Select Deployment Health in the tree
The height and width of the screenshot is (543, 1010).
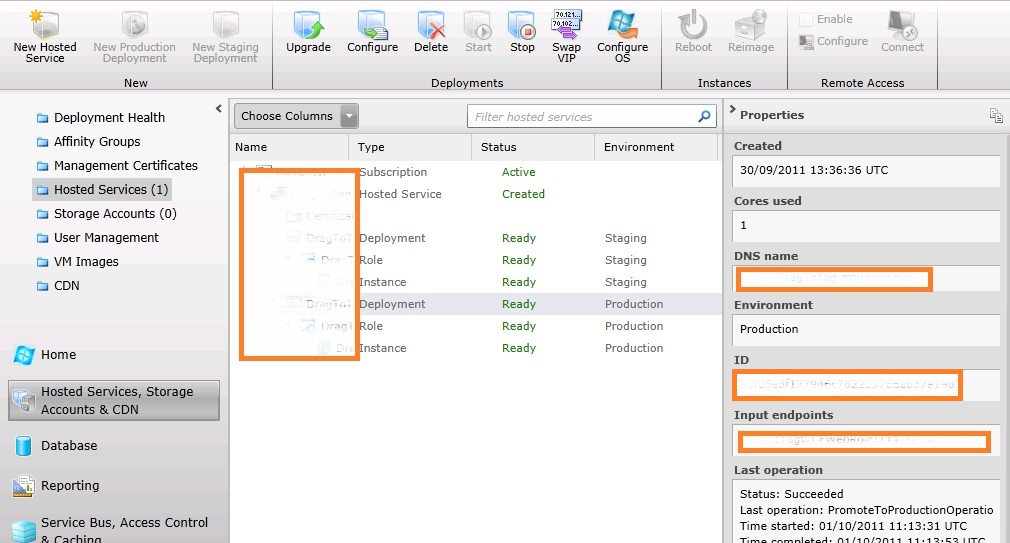pyautogui.click(x=109, y=118)
